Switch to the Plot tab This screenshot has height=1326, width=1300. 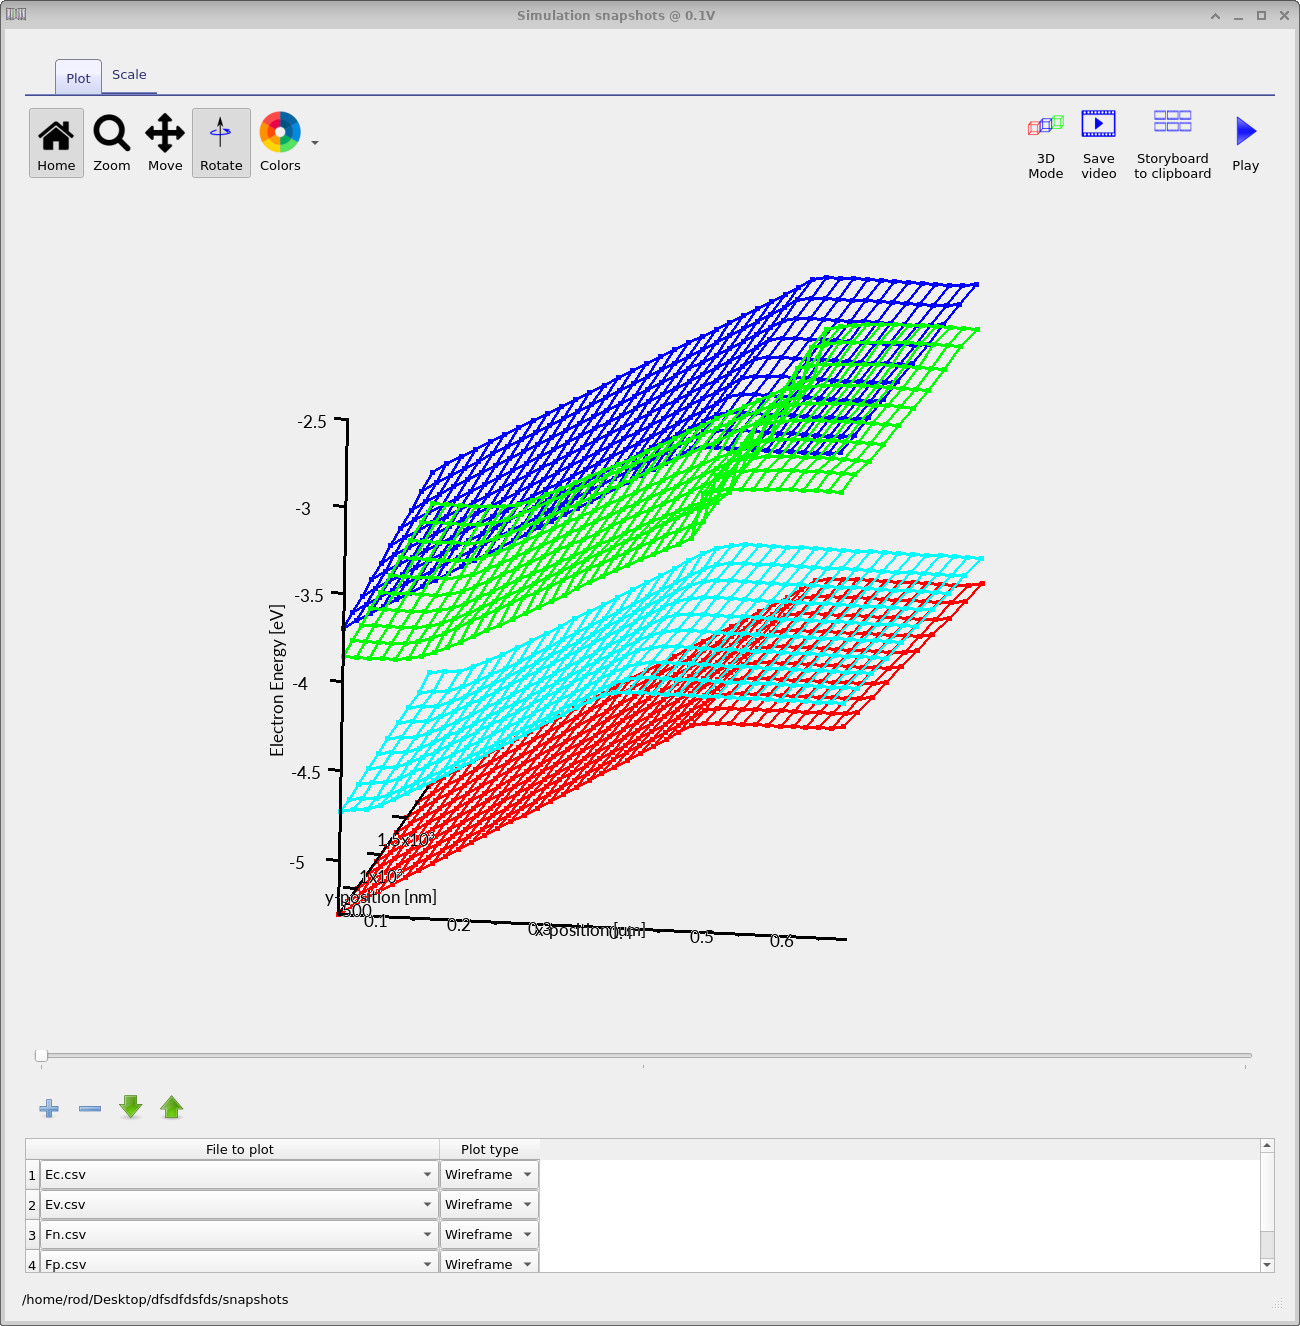coord(78,78)
